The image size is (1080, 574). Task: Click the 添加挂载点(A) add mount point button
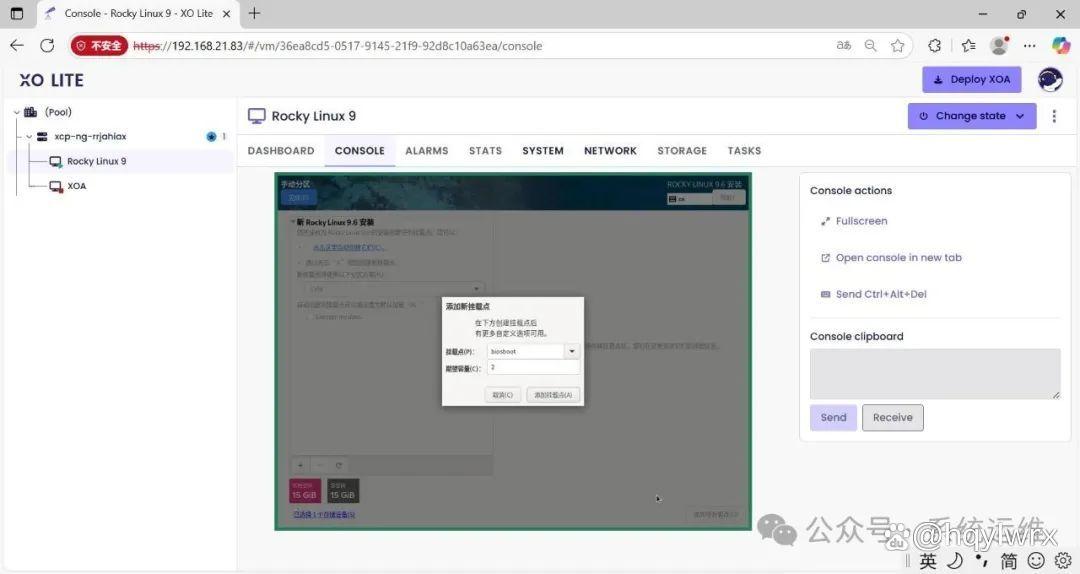(553, 395)
